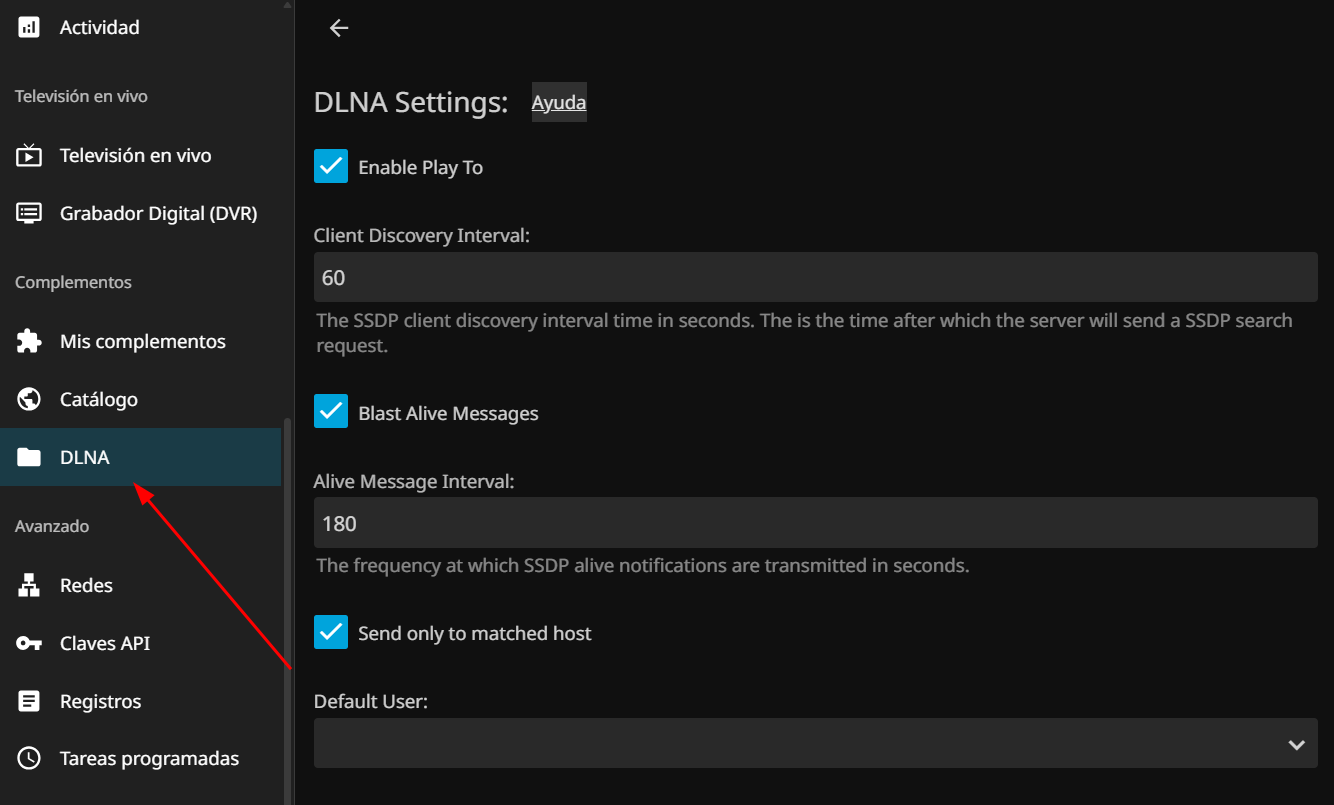
Task: Open the Ayuda help link
Action: pos(558,102)
